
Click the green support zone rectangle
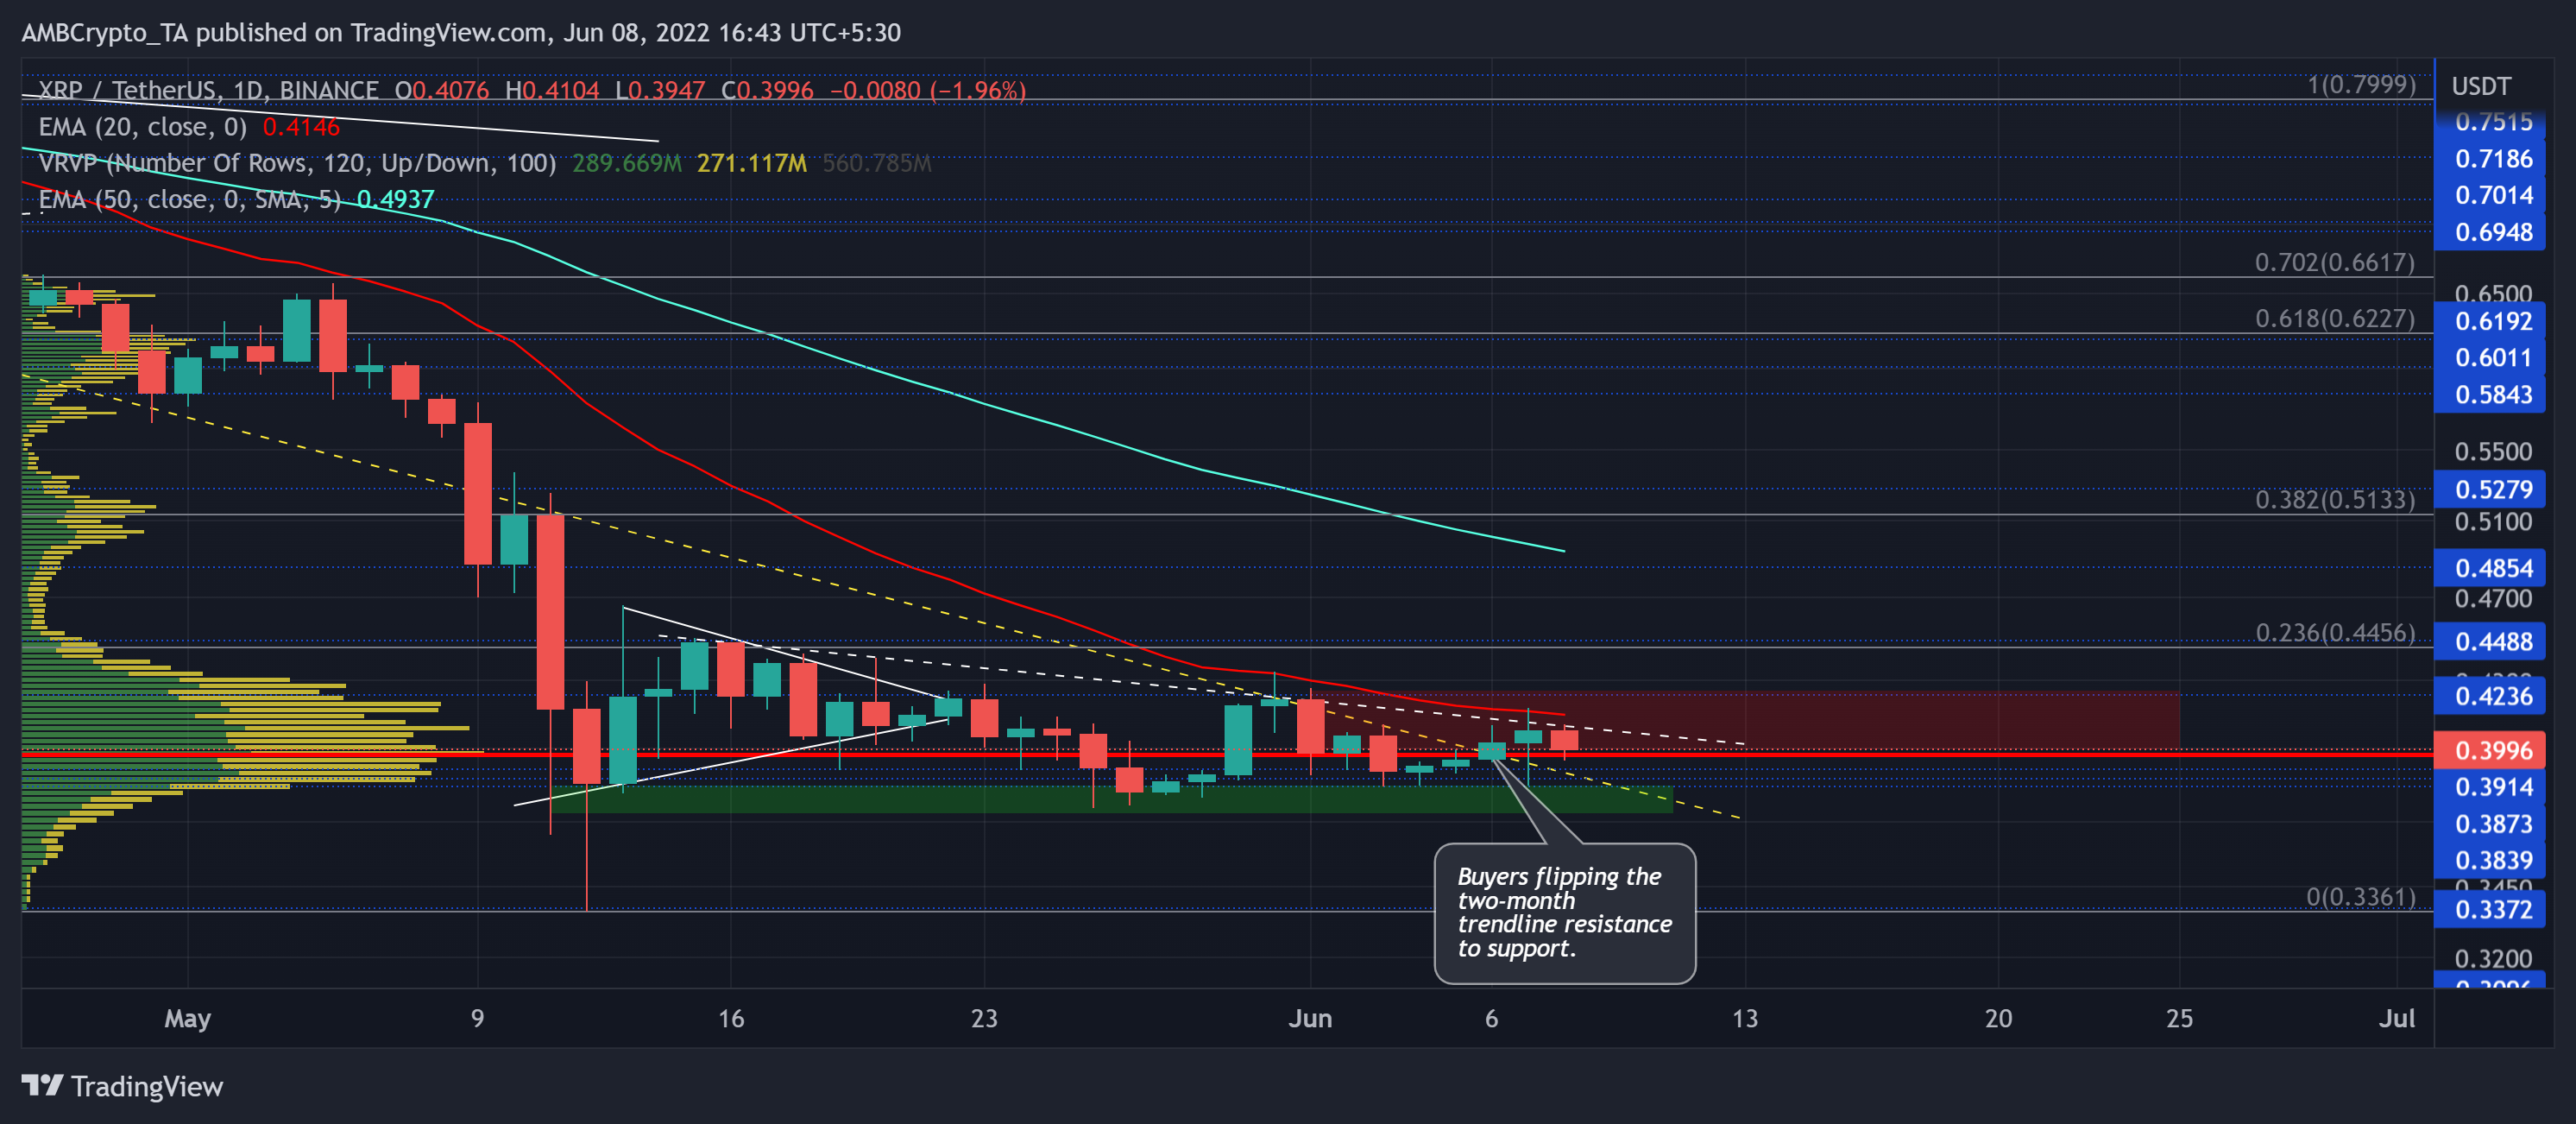pyautogui.click(x=1112, y=799)
